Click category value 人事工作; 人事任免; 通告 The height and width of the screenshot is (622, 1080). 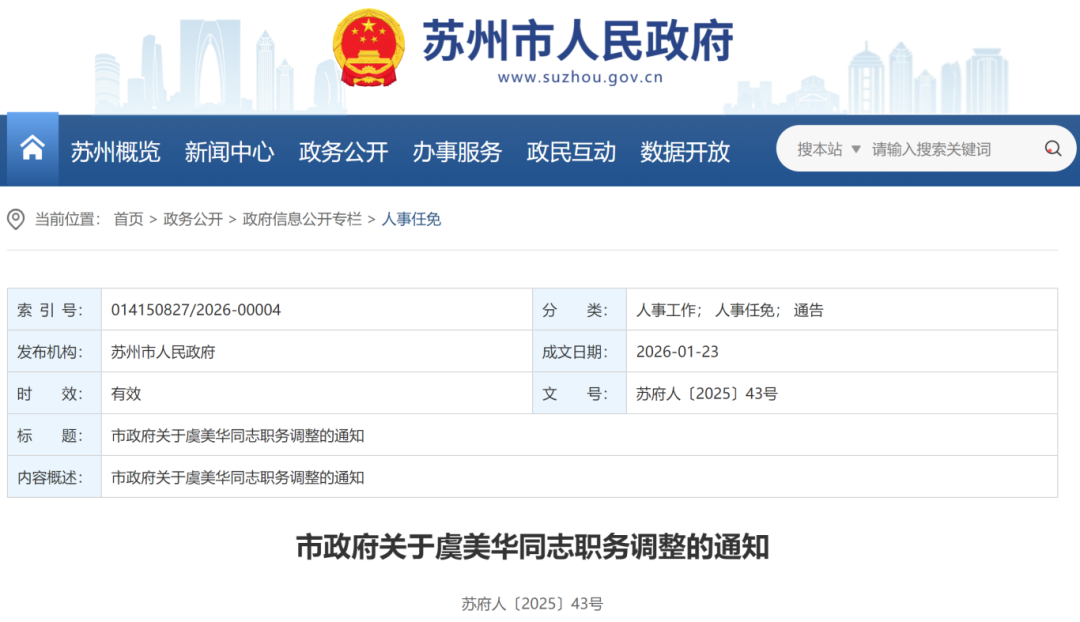pos(729,310)
